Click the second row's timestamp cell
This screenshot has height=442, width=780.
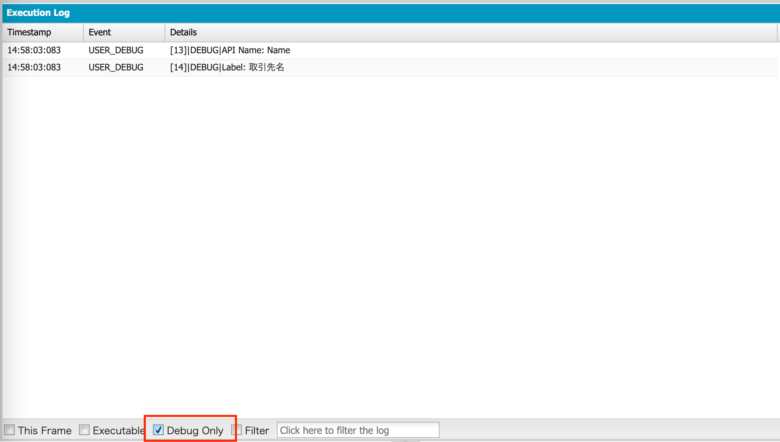[33, 67]
